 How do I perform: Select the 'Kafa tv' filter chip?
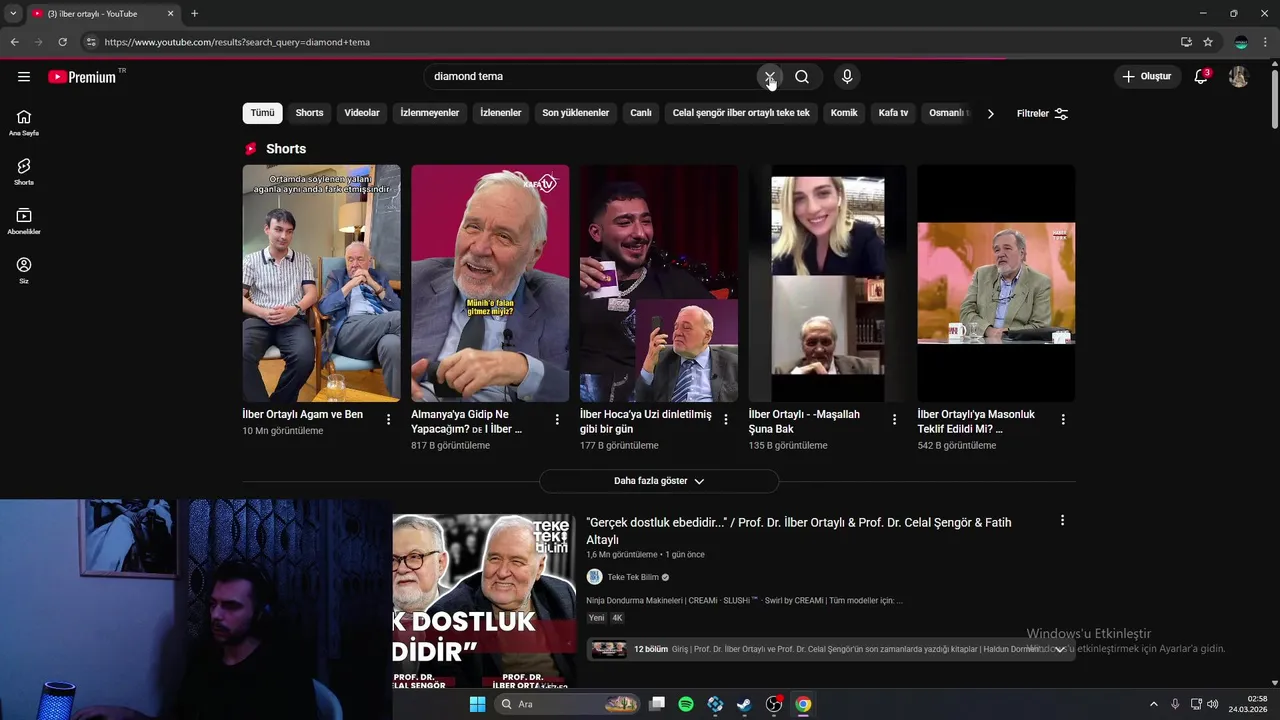click(x=893, y=114)
